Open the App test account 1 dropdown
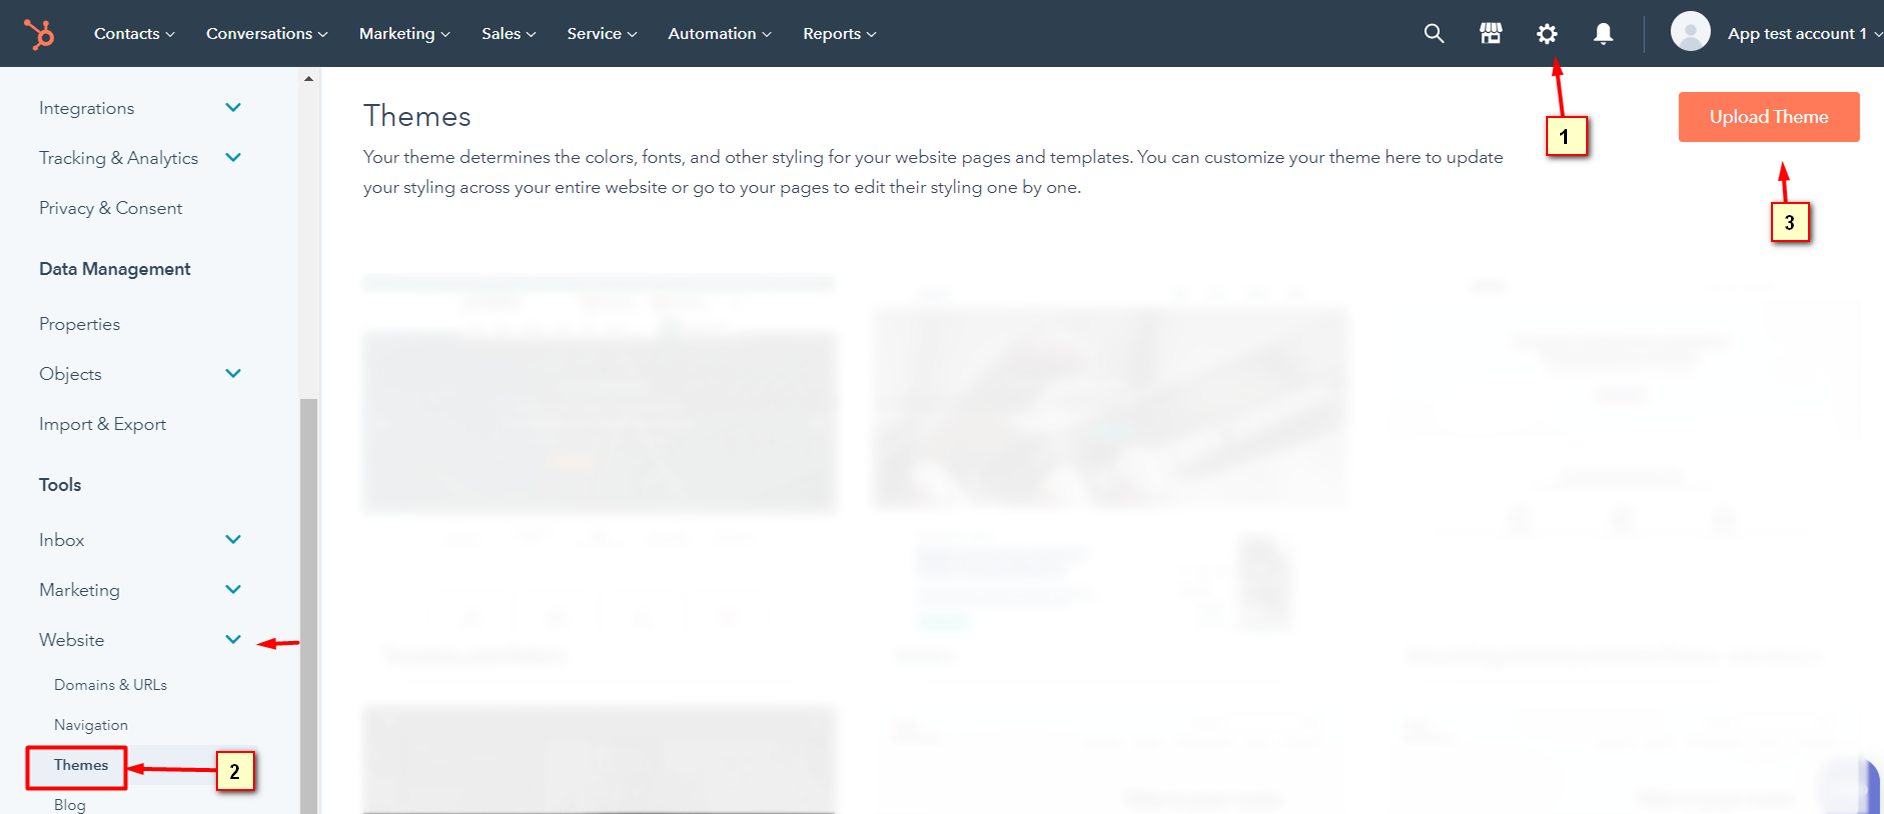This screenshot has height=814, width=1884. 1802,34
